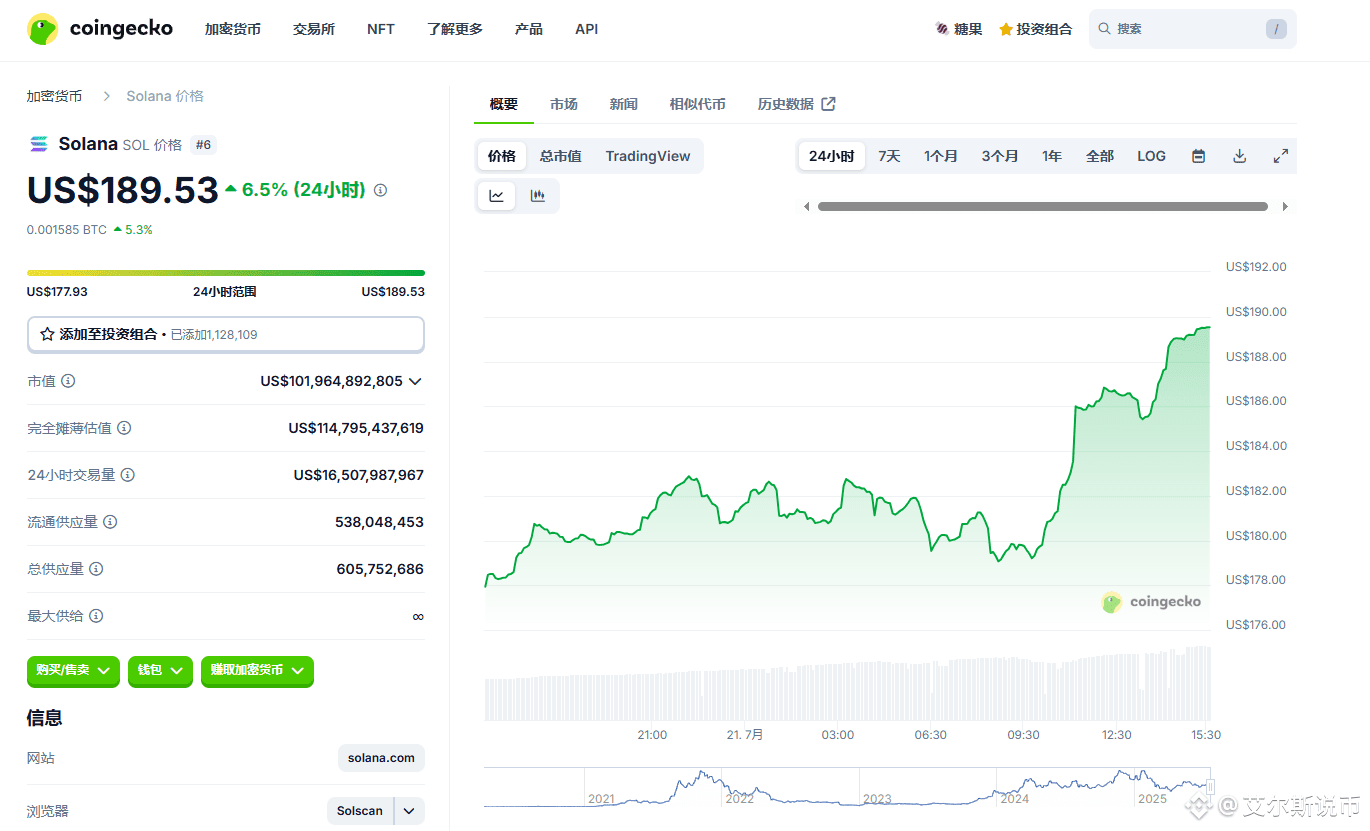Click the 0.001585 BTC value

[x=66, y=230]
